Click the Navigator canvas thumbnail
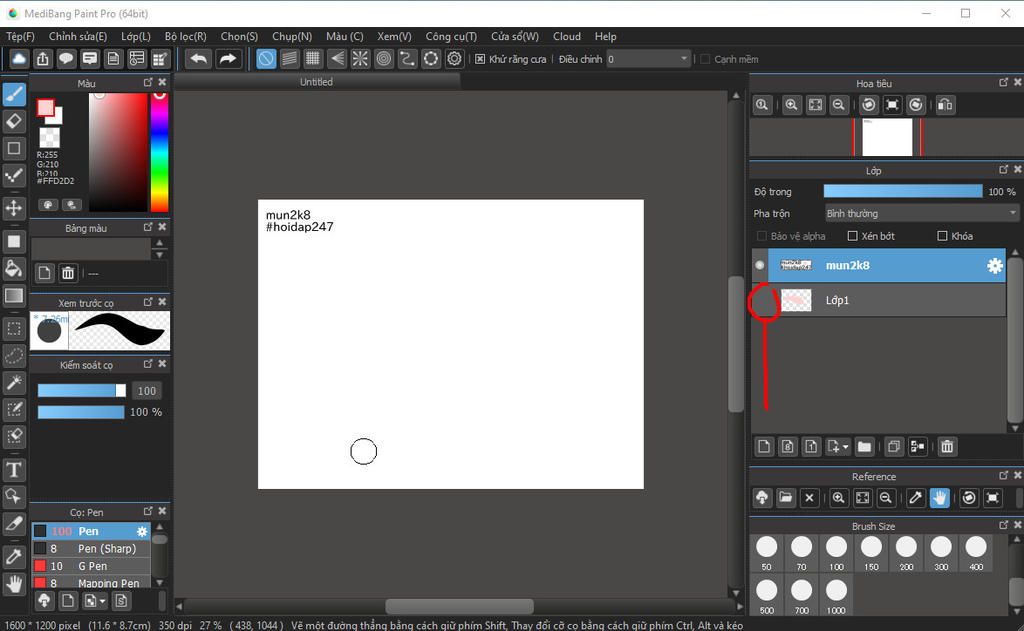1024x631 pixels. [x=887, y=137]
